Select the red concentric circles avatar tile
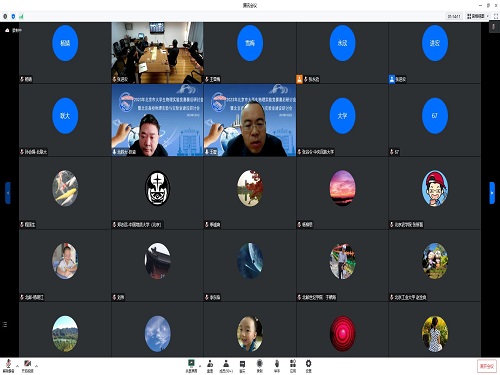 (342, 330)
